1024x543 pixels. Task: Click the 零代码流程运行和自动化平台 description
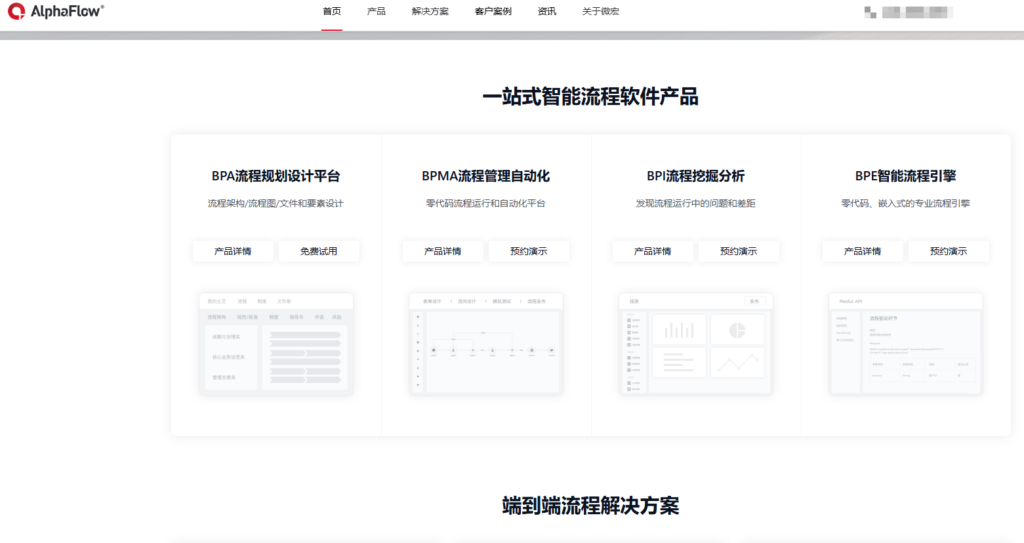point(486,203)
